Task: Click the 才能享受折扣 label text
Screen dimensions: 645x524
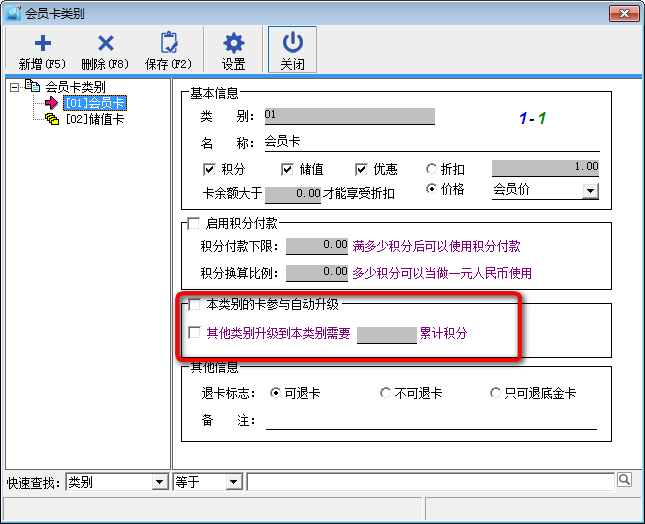Action: 359,193
